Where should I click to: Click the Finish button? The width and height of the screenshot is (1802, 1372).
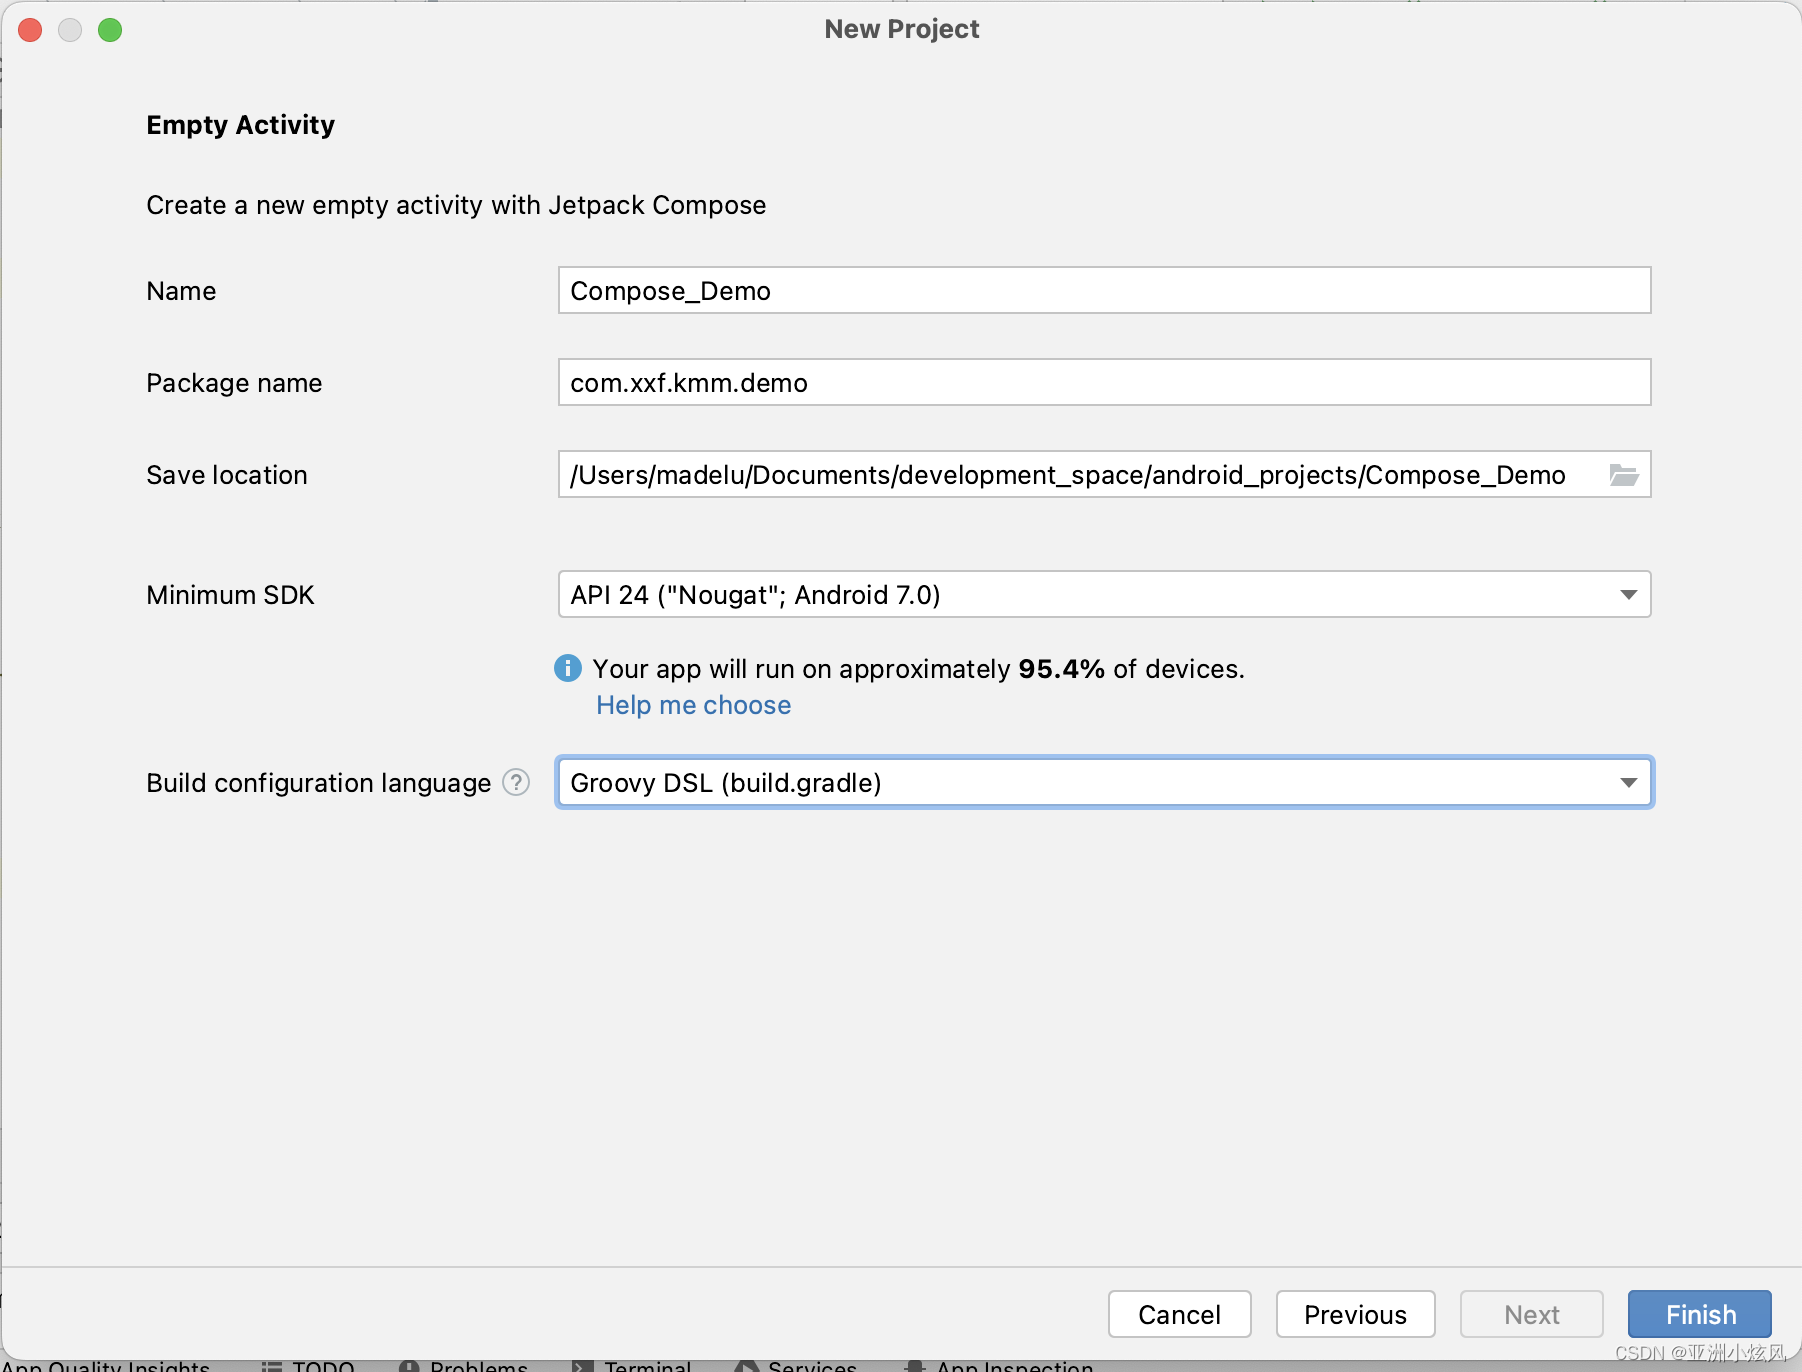pyautogui.click(x=1700, y=1314)
